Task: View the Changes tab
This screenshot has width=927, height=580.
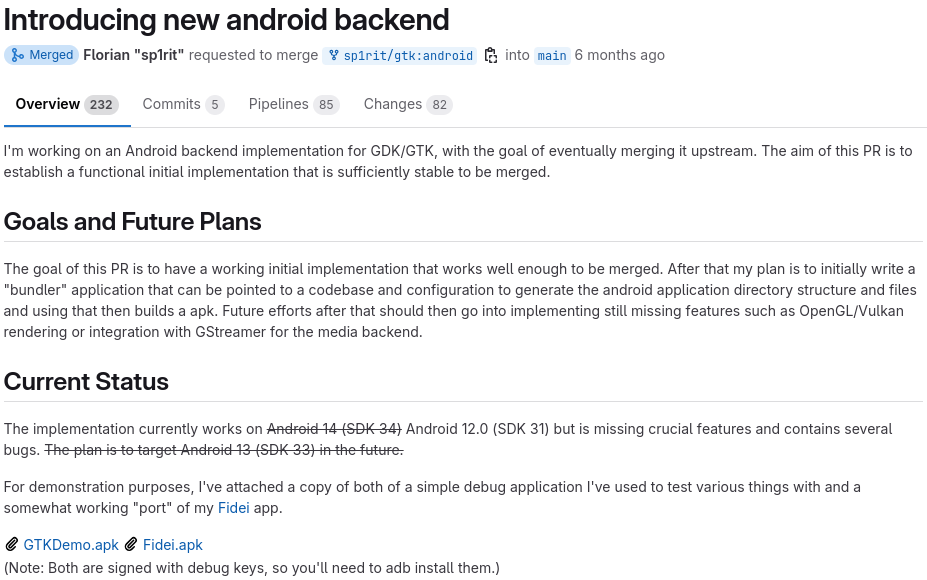Action: 392,104
